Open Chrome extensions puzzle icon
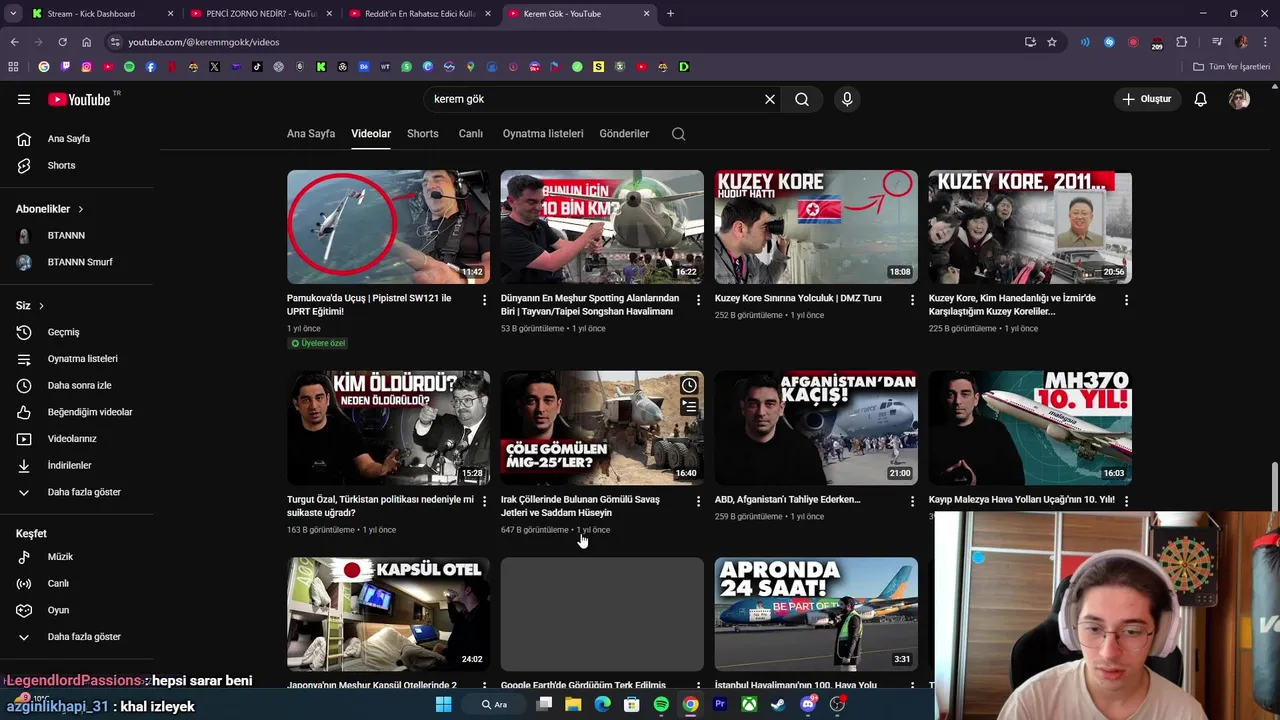1280x720 pixels. point(1181,42)
